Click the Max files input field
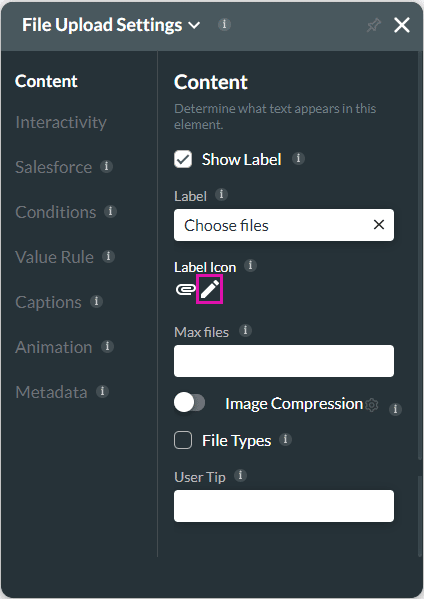Screen dimensions: 424x599 (x=284, y=361)
